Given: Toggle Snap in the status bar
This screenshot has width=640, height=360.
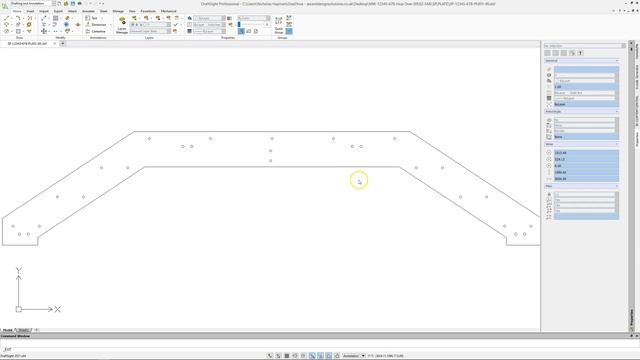Looking at the screenshot, I should point(270,356).
